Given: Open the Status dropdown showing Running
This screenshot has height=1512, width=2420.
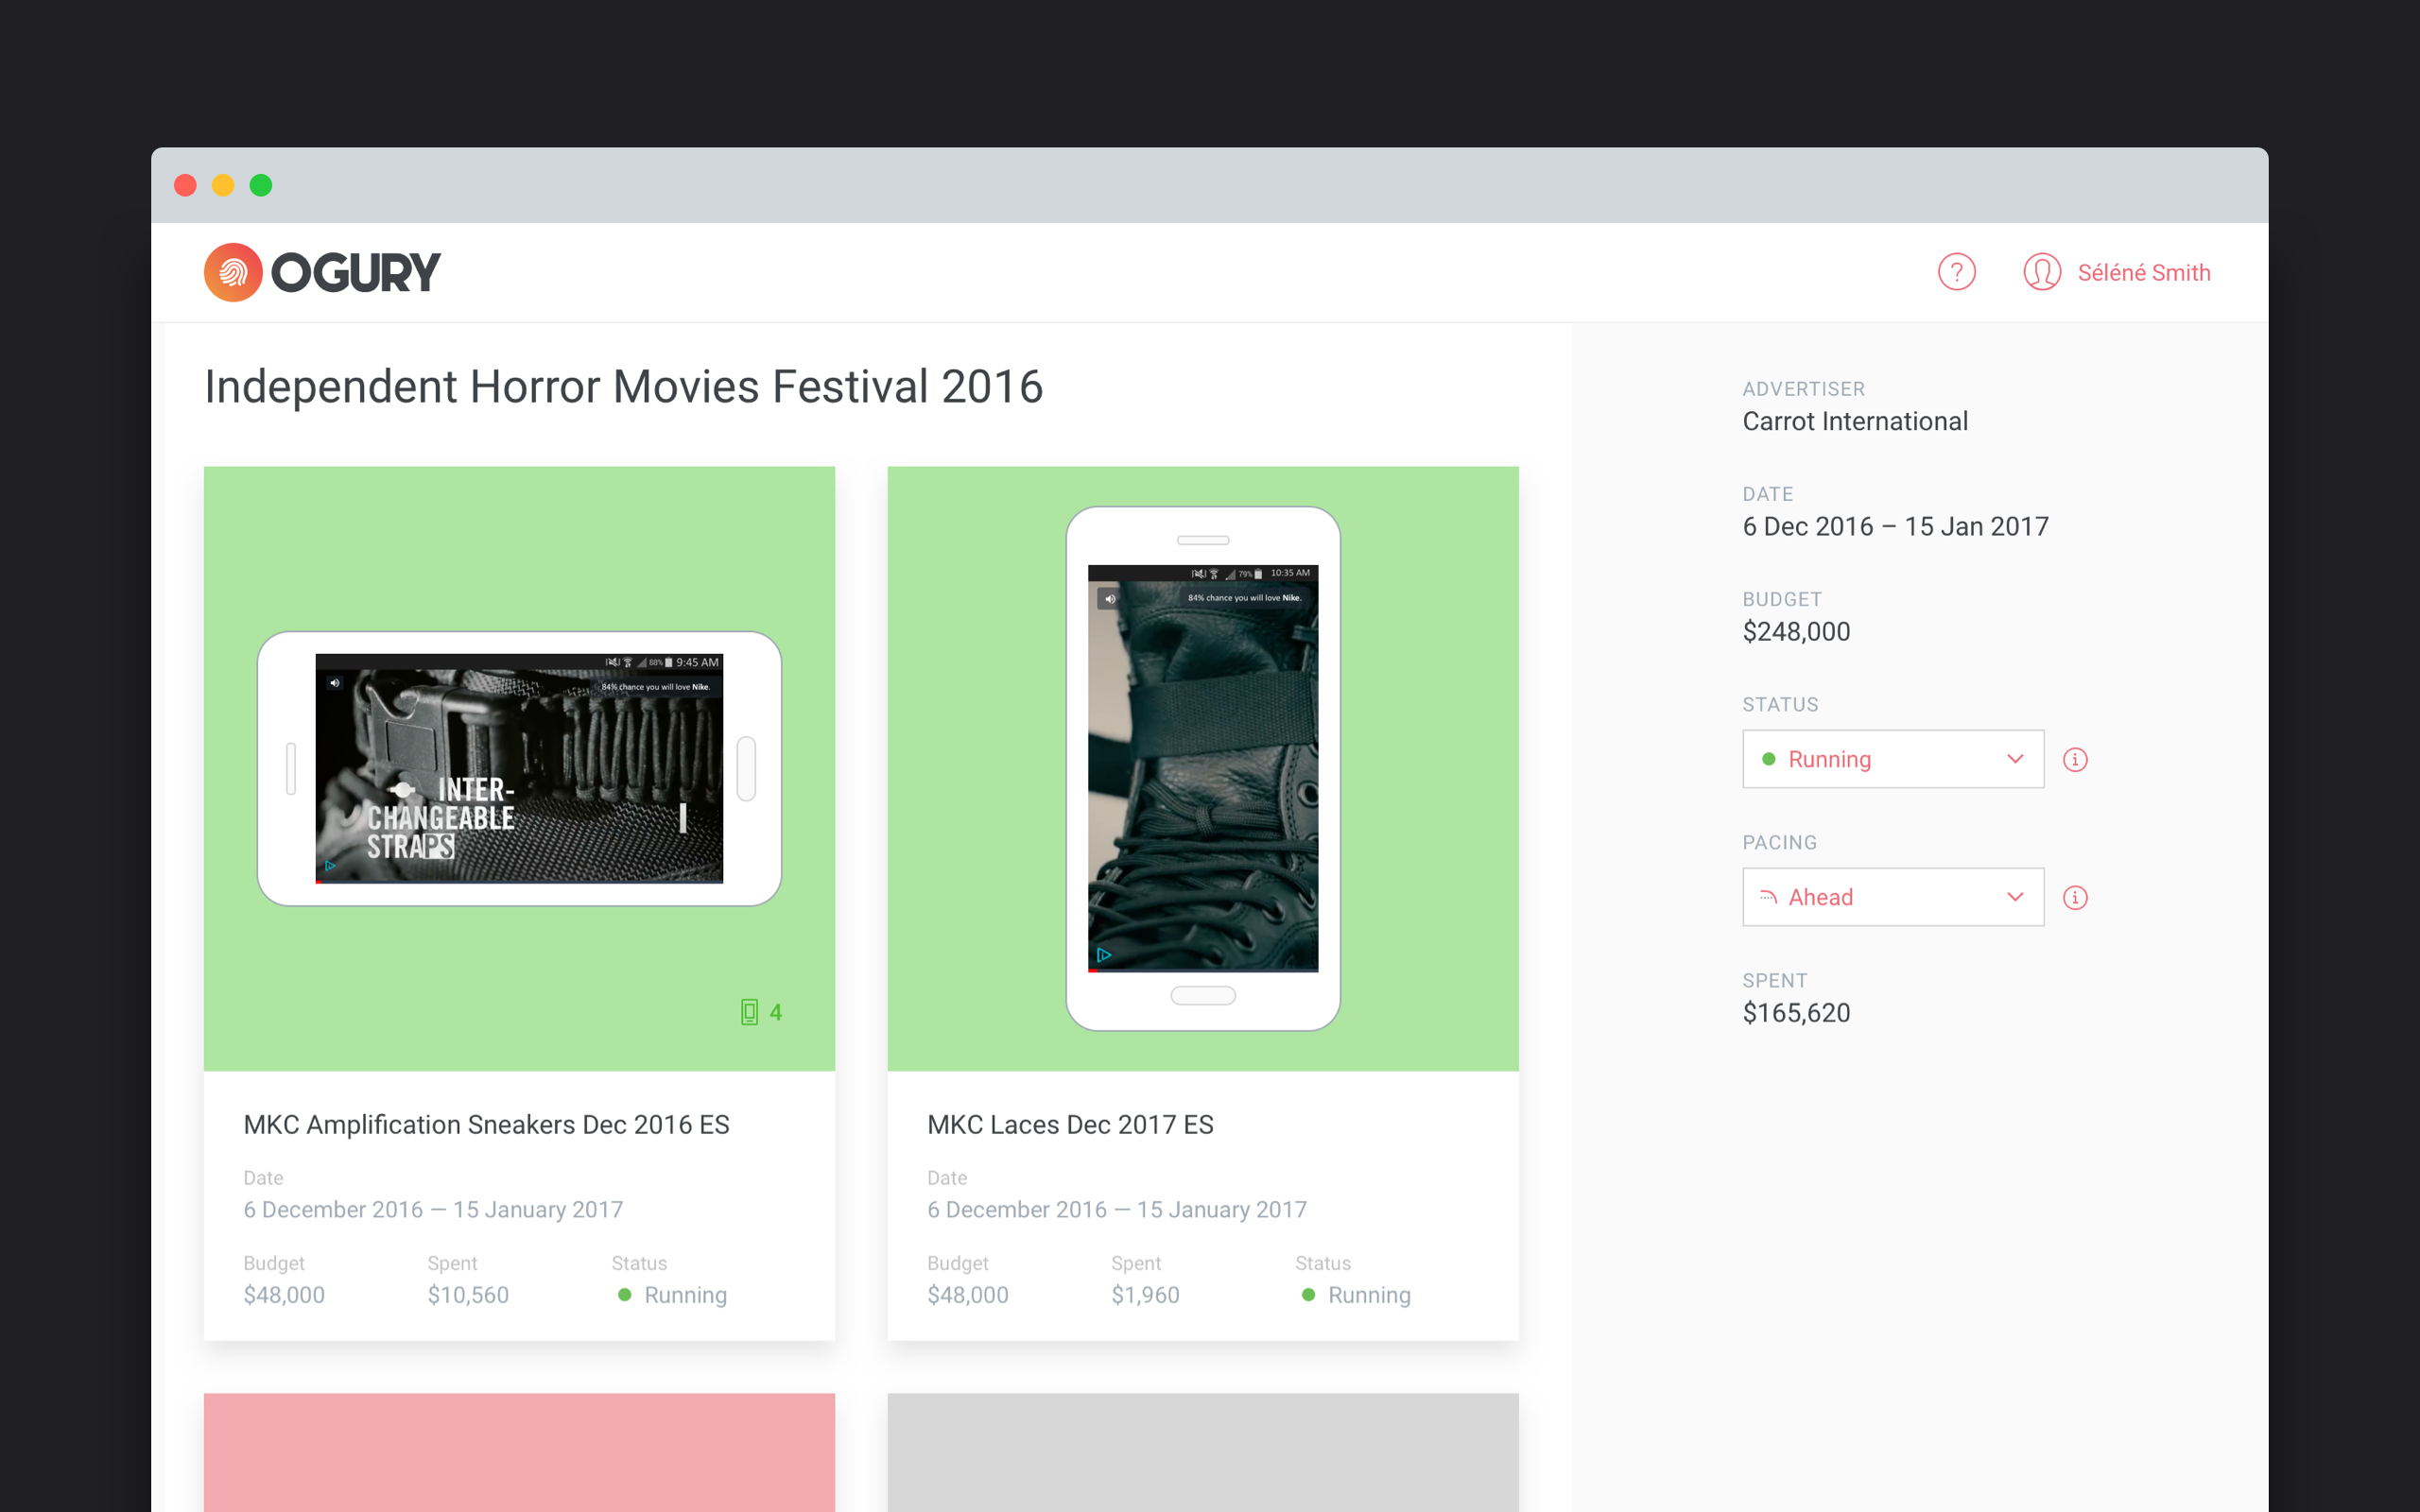Looking at the screenshot, I should [1893, 759].
